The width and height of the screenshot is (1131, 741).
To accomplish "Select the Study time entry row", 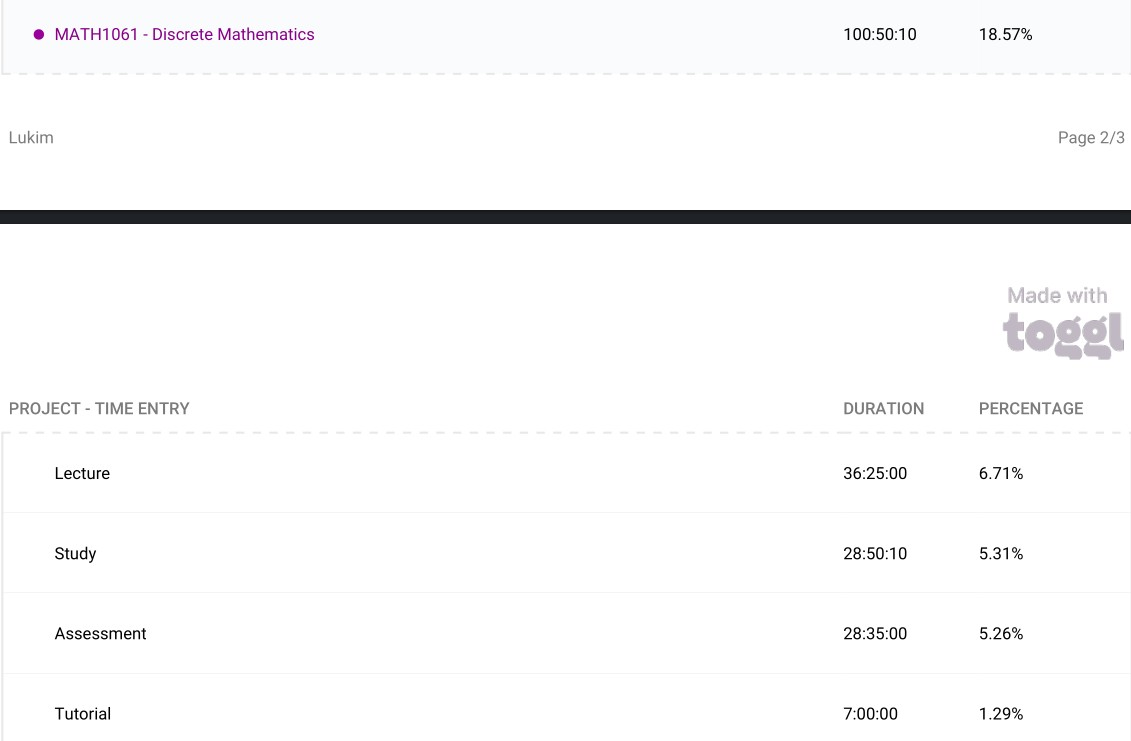I will (75, 554).
